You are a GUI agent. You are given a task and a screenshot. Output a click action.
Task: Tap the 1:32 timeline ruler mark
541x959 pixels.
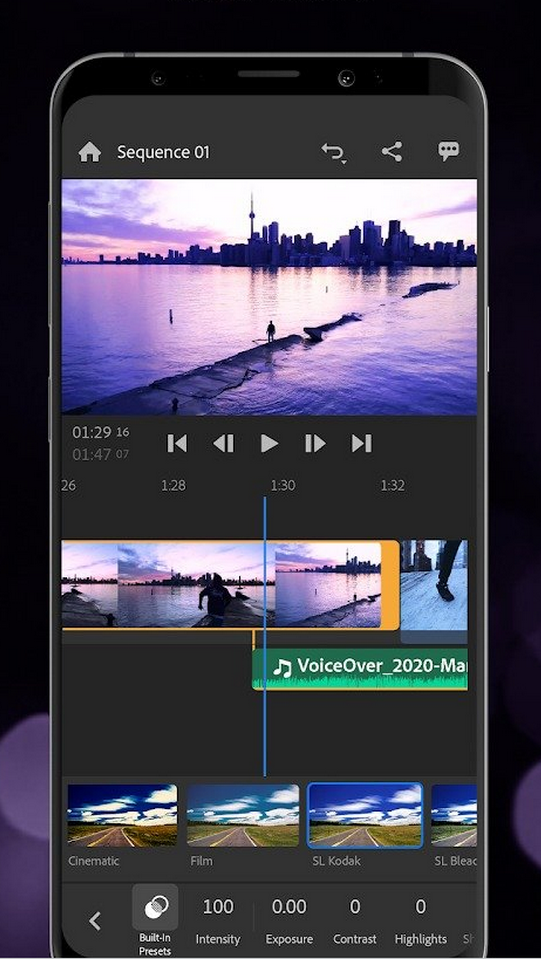coord(392,485)
